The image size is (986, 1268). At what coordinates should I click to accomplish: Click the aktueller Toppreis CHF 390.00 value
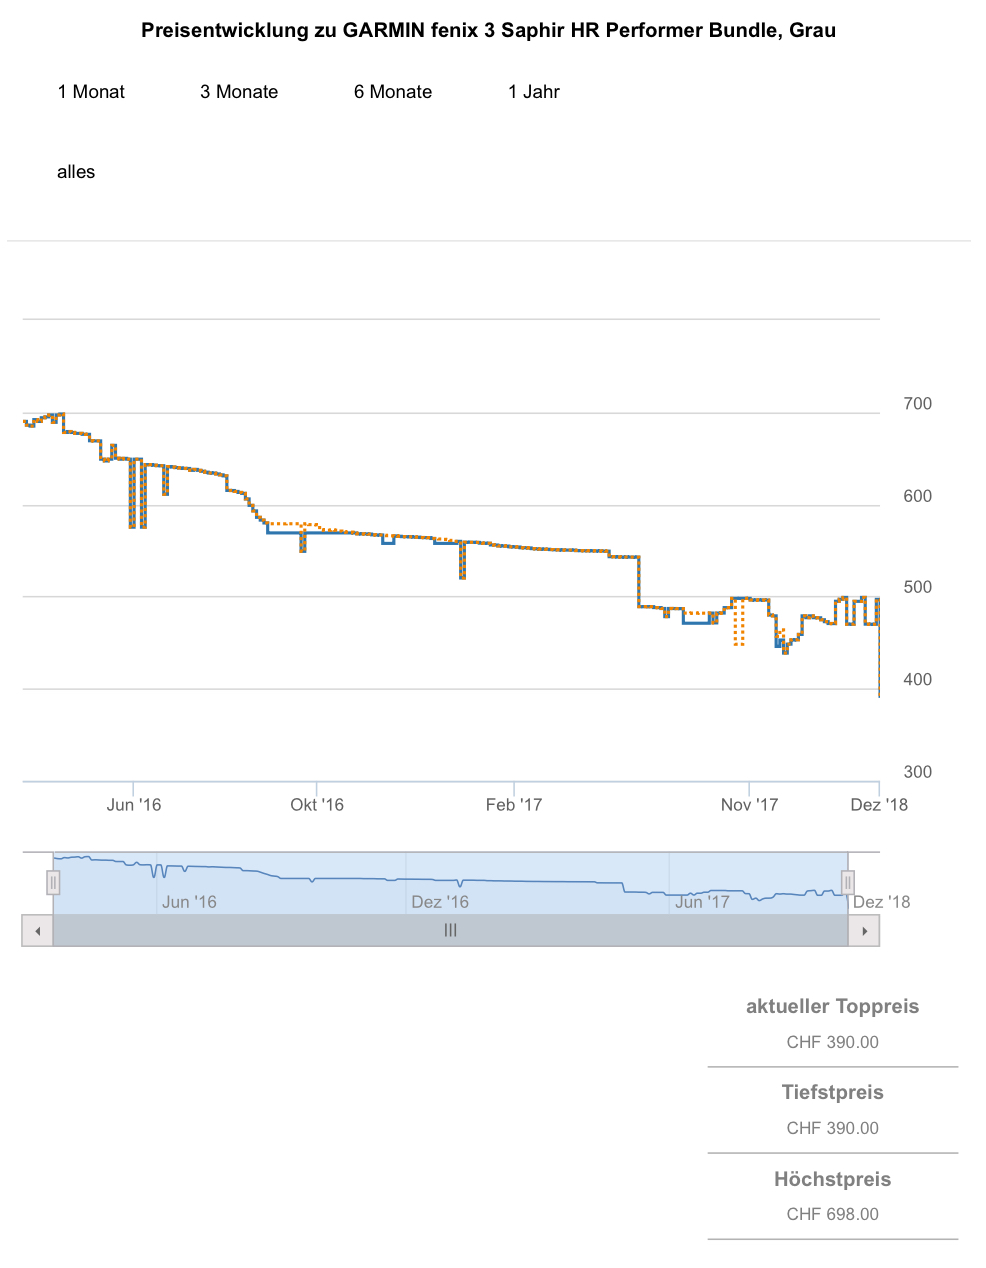pyautogui.click(x=832, y=1042)
